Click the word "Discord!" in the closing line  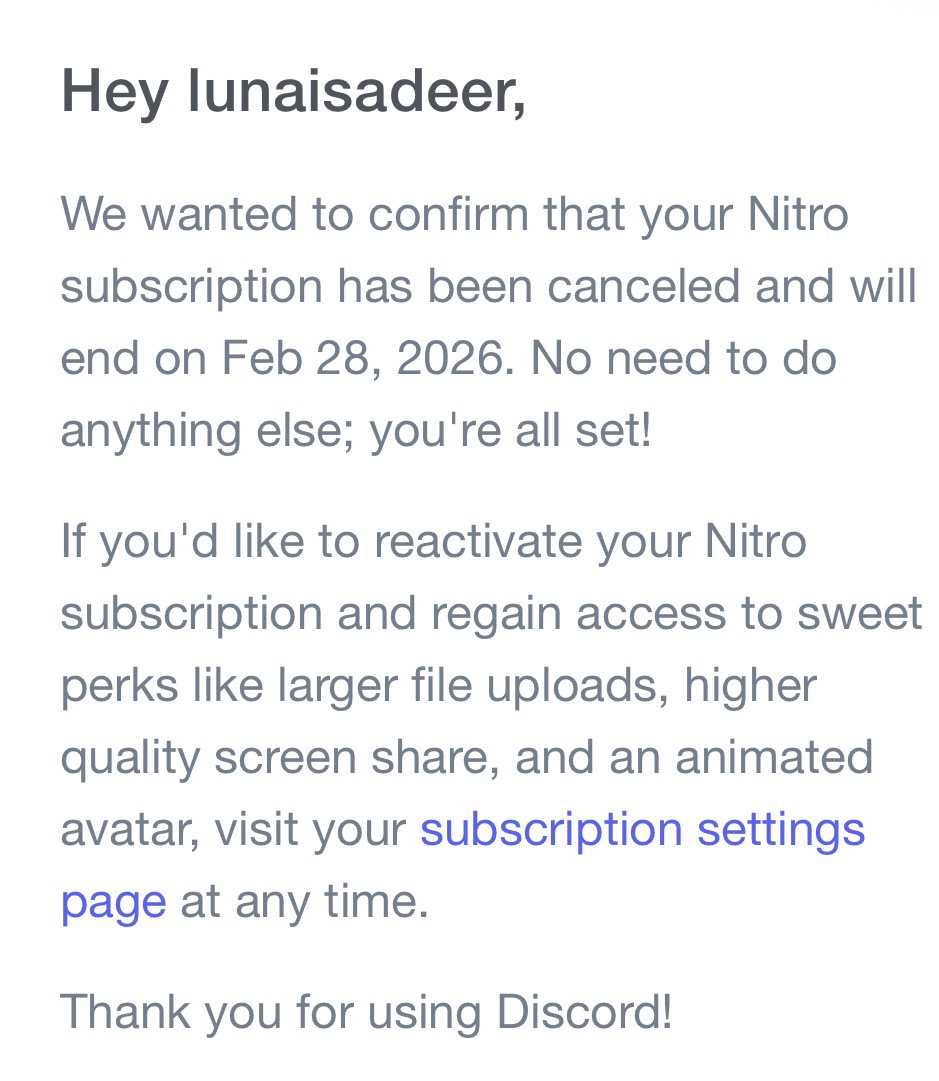click(584, 1011)
